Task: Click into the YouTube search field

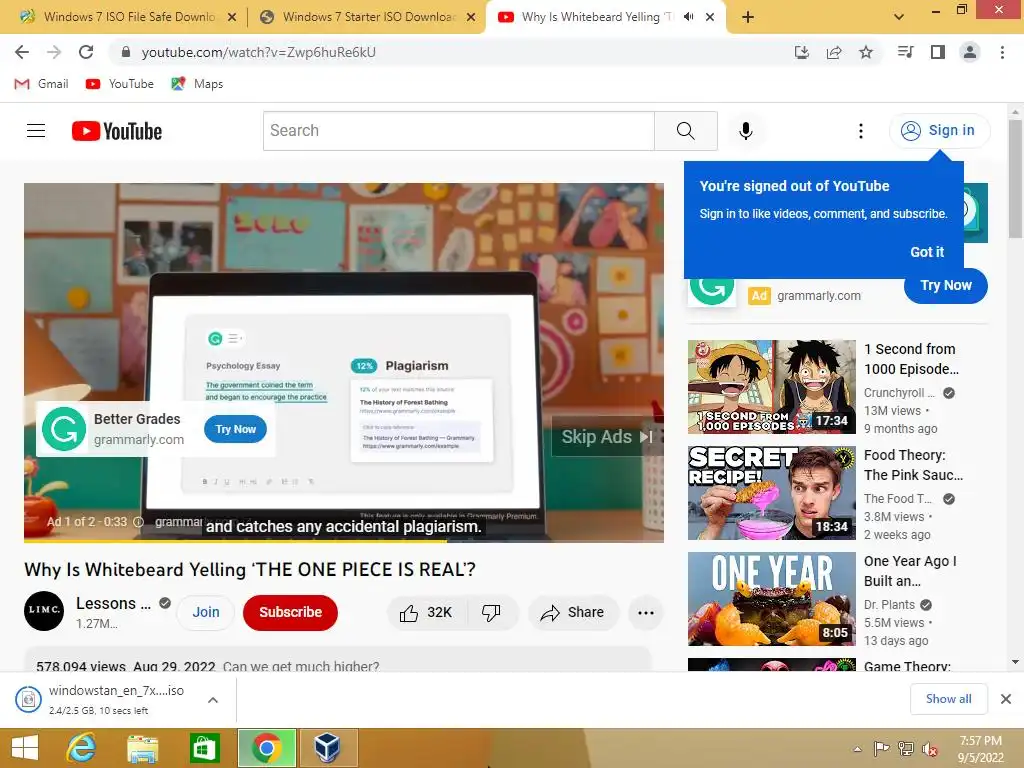Action: [x=458, y=131]
